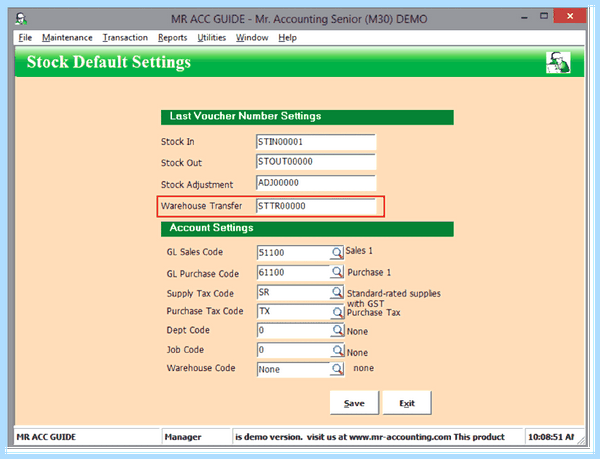Open lookup for Warehouse Code

point(337,369)
